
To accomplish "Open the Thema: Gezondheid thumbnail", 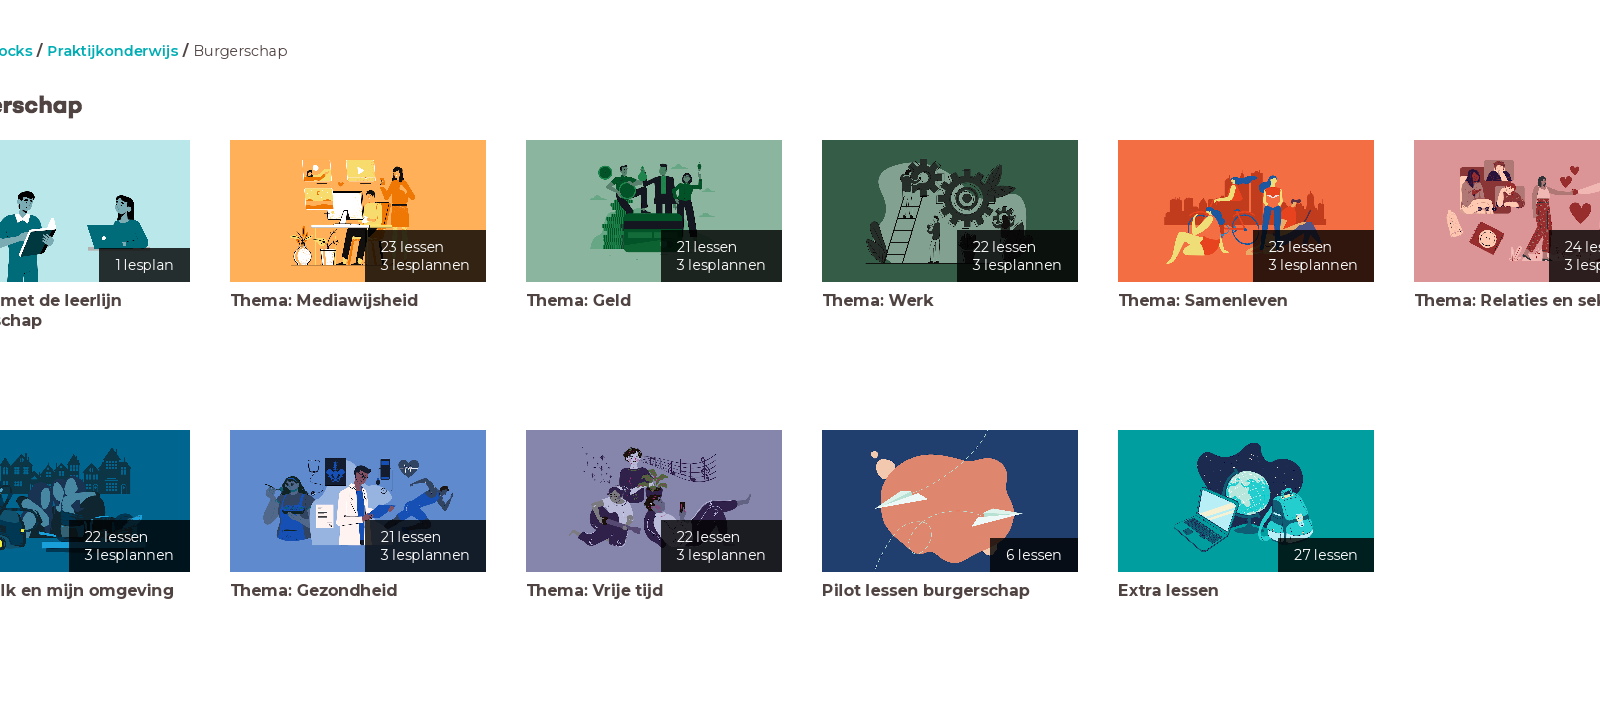I will pyautogui.click(x=358, y=501).
